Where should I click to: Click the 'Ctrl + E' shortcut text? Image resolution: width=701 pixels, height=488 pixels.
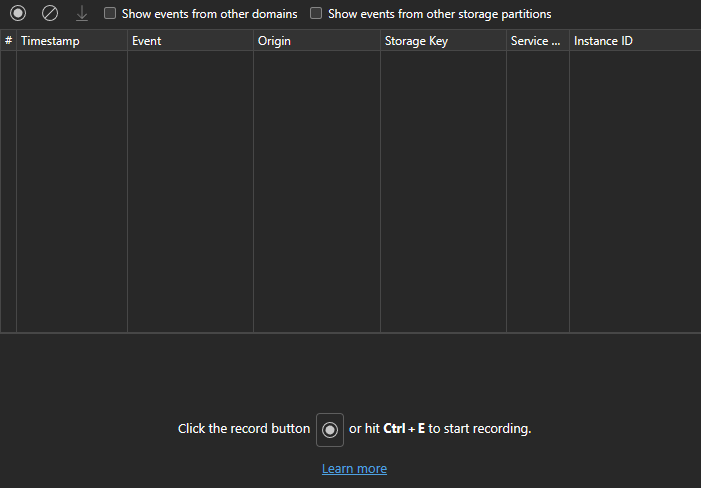[404, 429]
